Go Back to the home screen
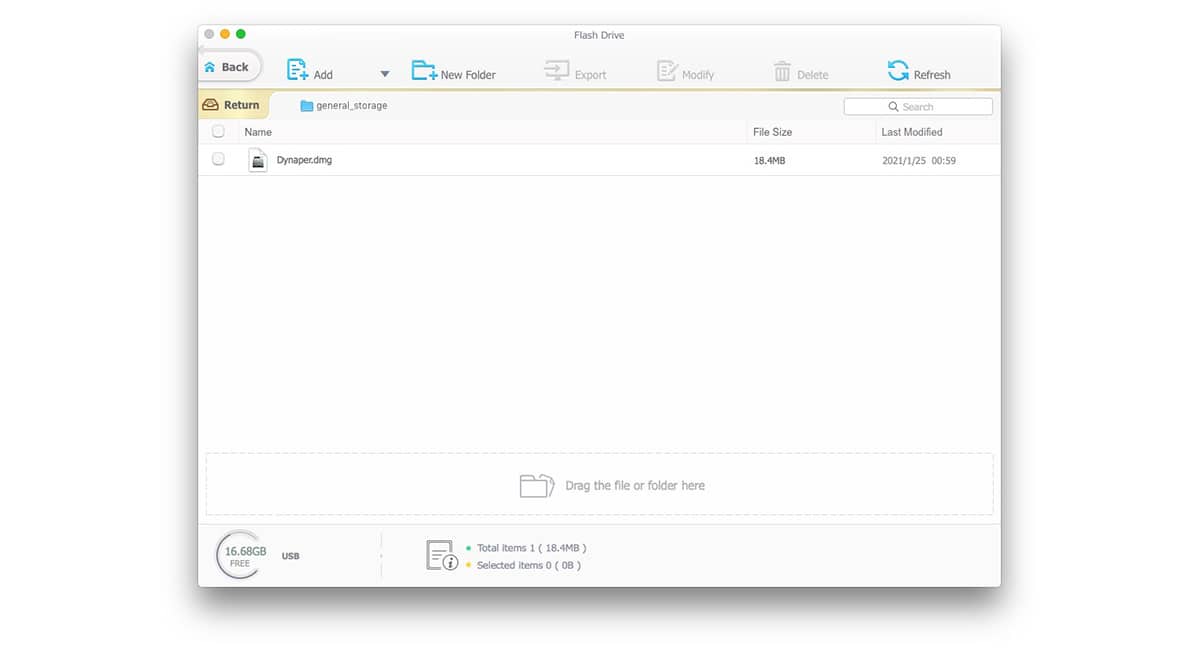This screenshot has height=650, width=1200. pos(228,67)
